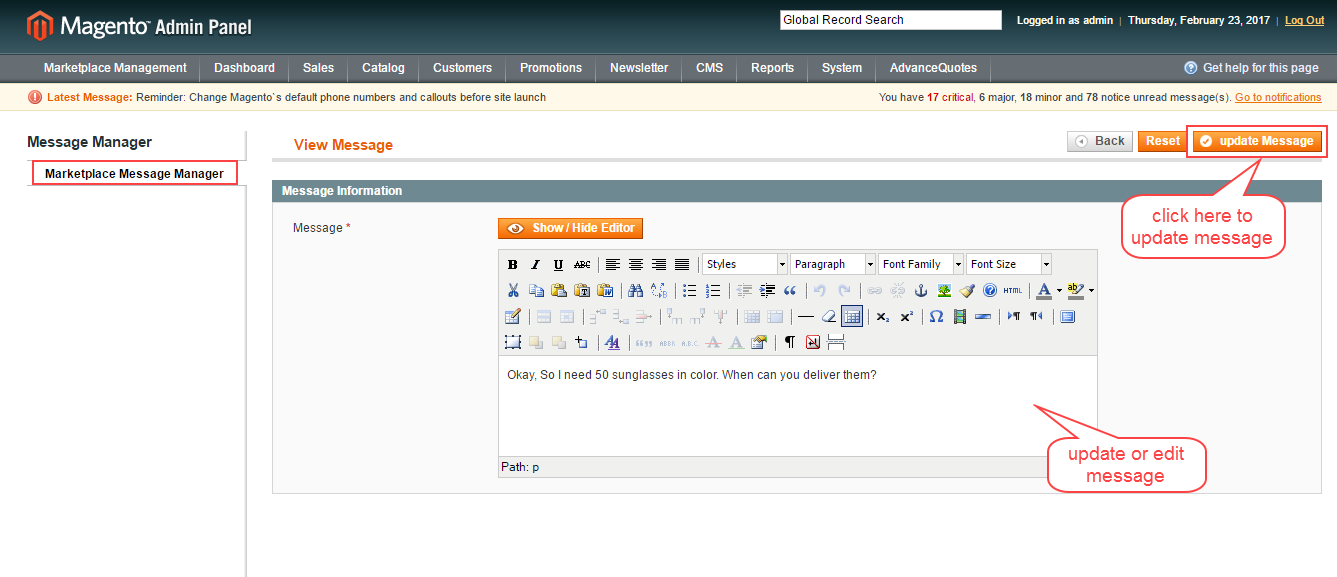
Task: Open the Dashboard menu
Action: coord(244,68)
